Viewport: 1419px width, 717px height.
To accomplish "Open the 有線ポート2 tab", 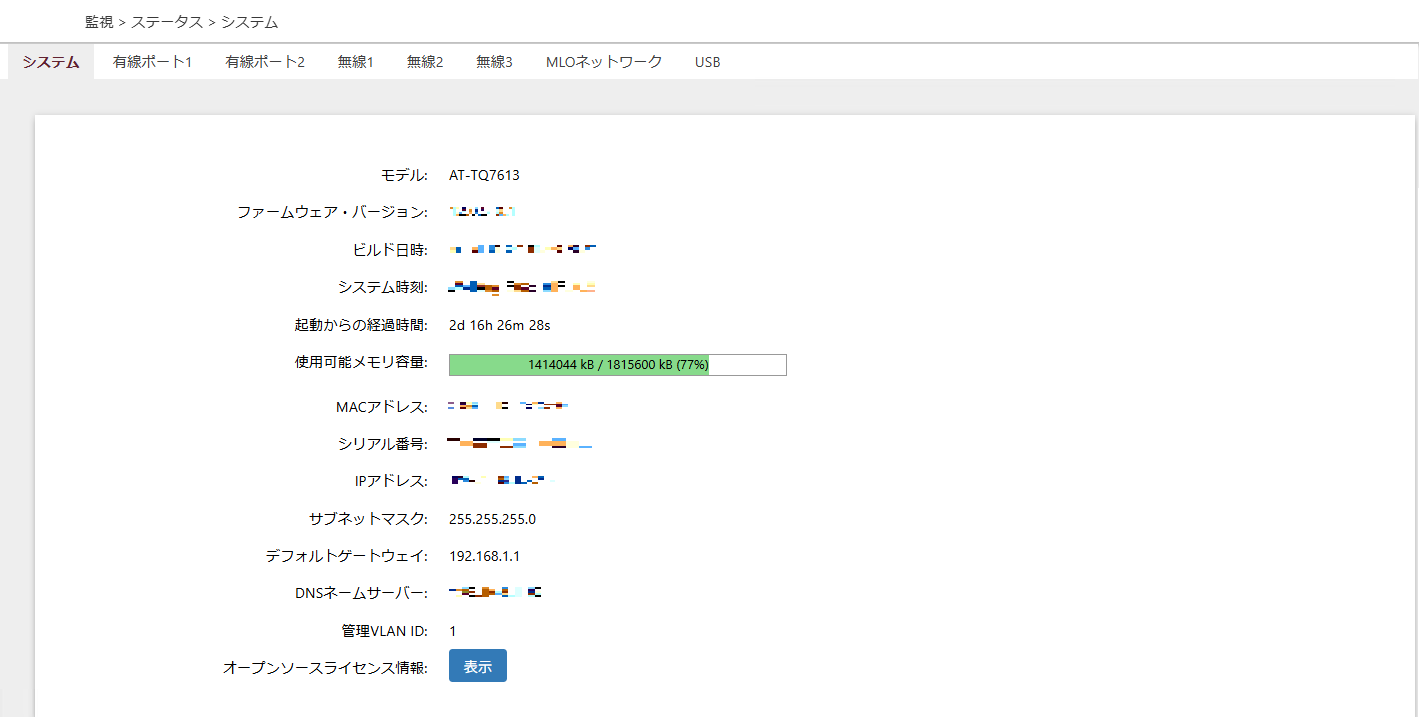I will 265,62.
